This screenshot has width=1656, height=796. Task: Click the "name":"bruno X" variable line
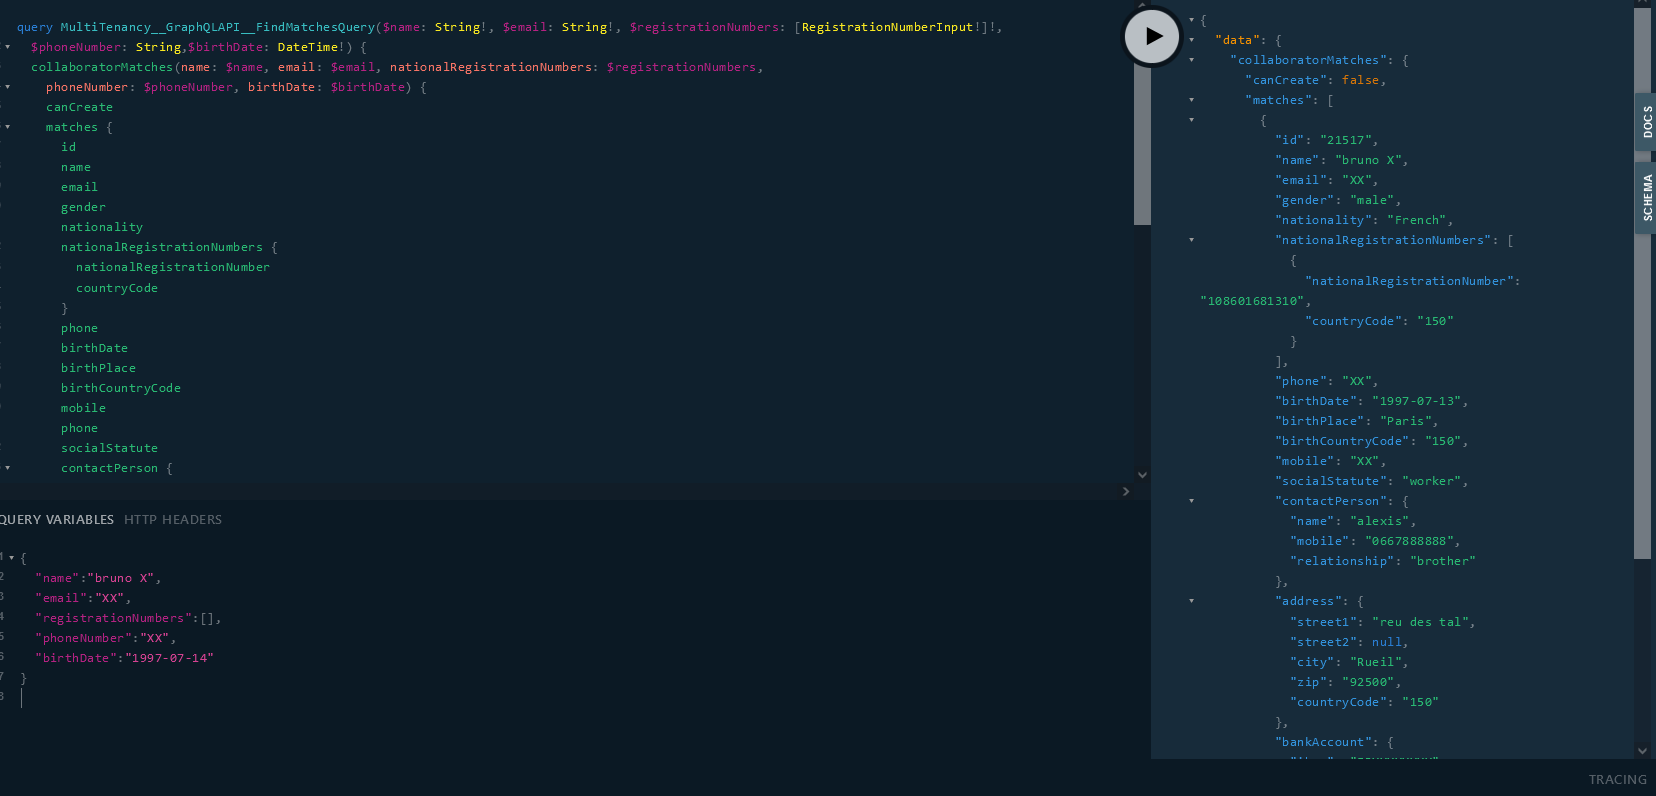point(98,578)
